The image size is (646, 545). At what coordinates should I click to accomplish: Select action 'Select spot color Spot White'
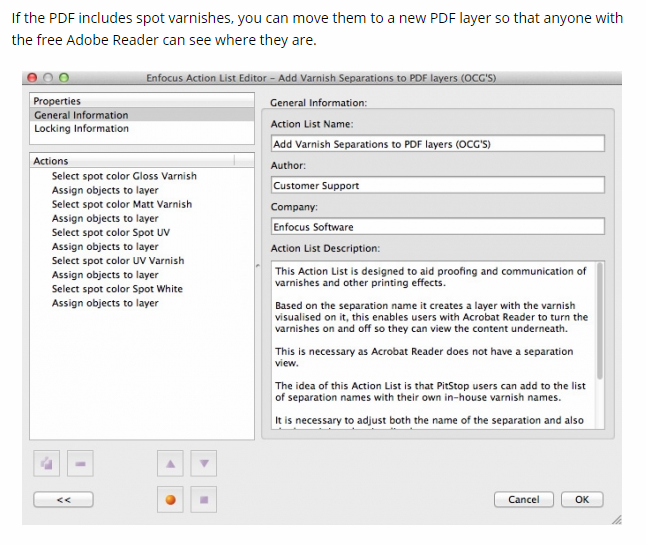pyautogui.click(x=117, y=289)
